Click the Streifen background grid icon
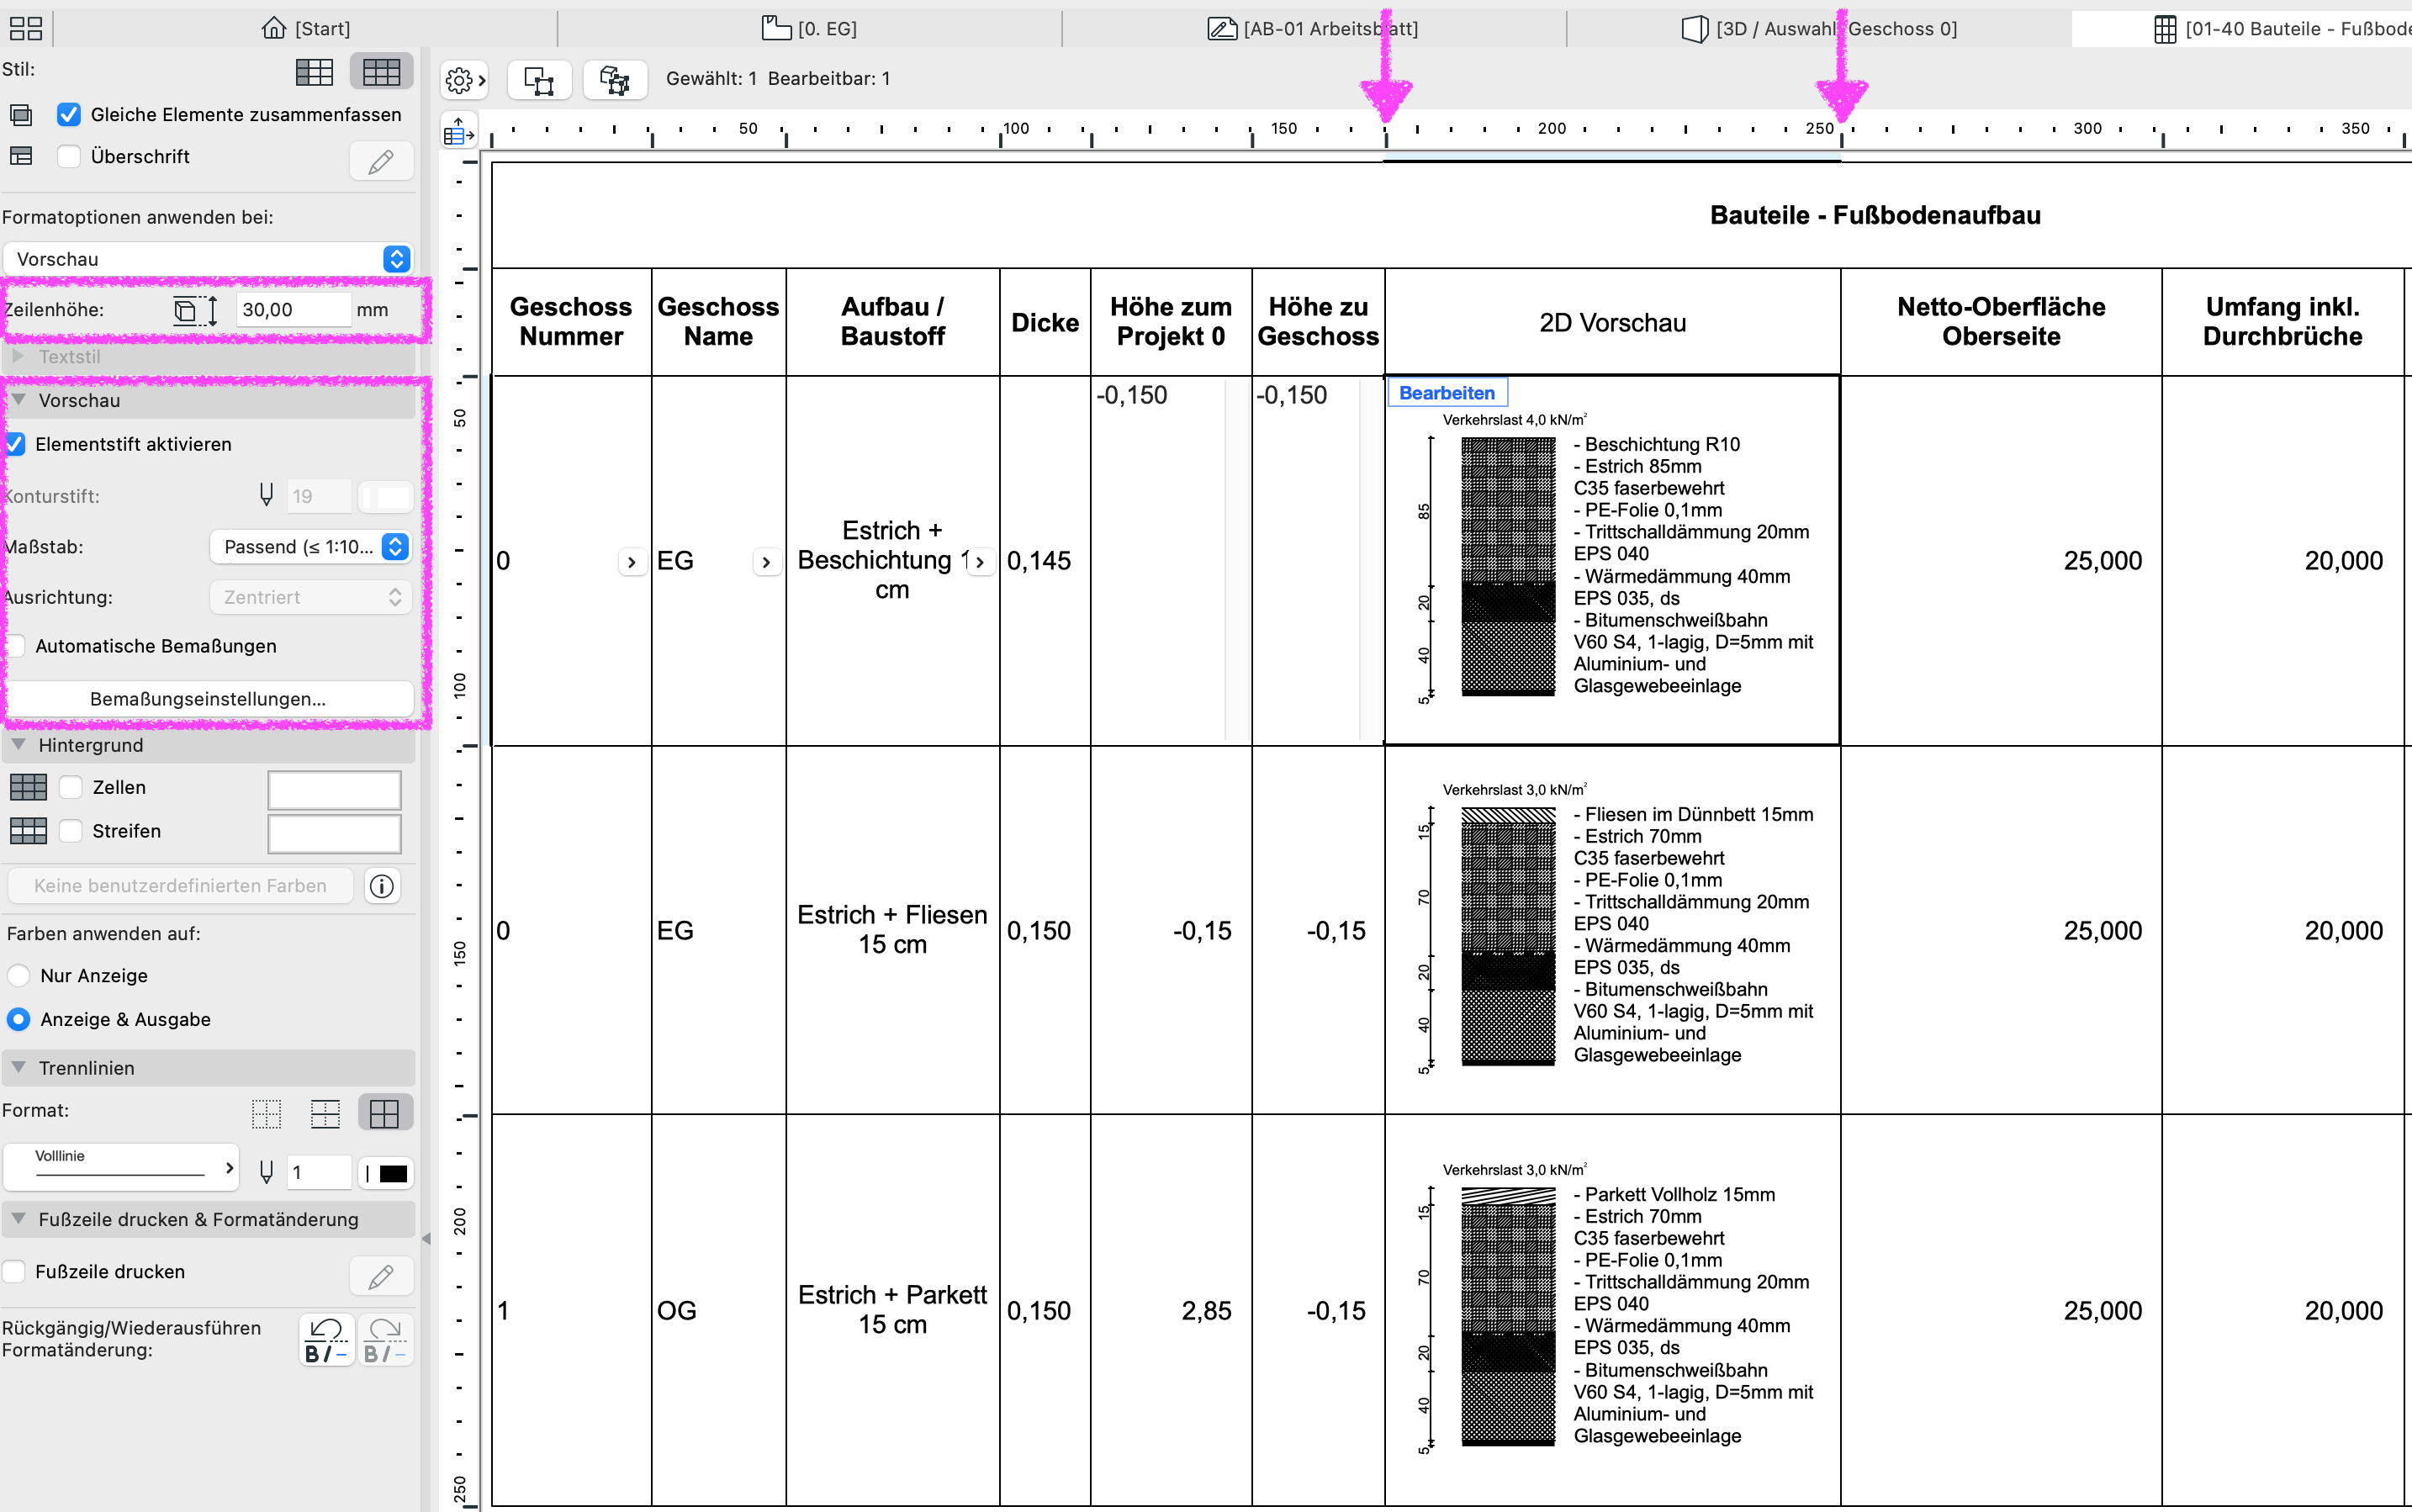The image size is (2412, 1512). point(28,830)
